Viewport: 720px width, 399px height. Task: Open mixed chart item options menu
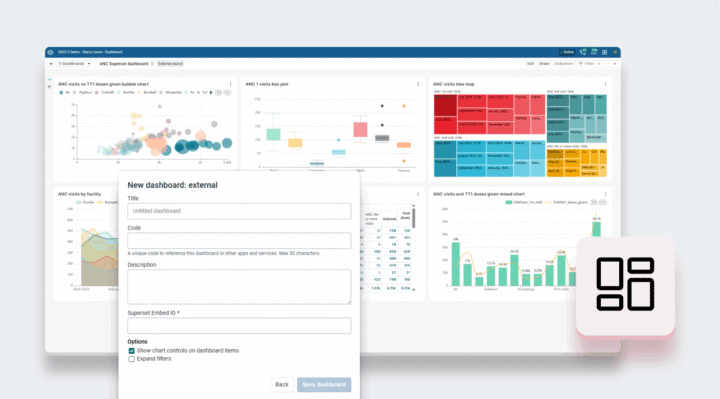(x=605, y=194)
